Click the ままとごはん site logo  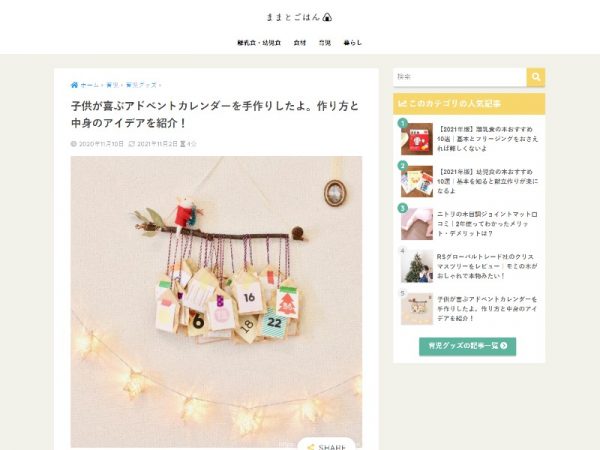coord(299,17)
